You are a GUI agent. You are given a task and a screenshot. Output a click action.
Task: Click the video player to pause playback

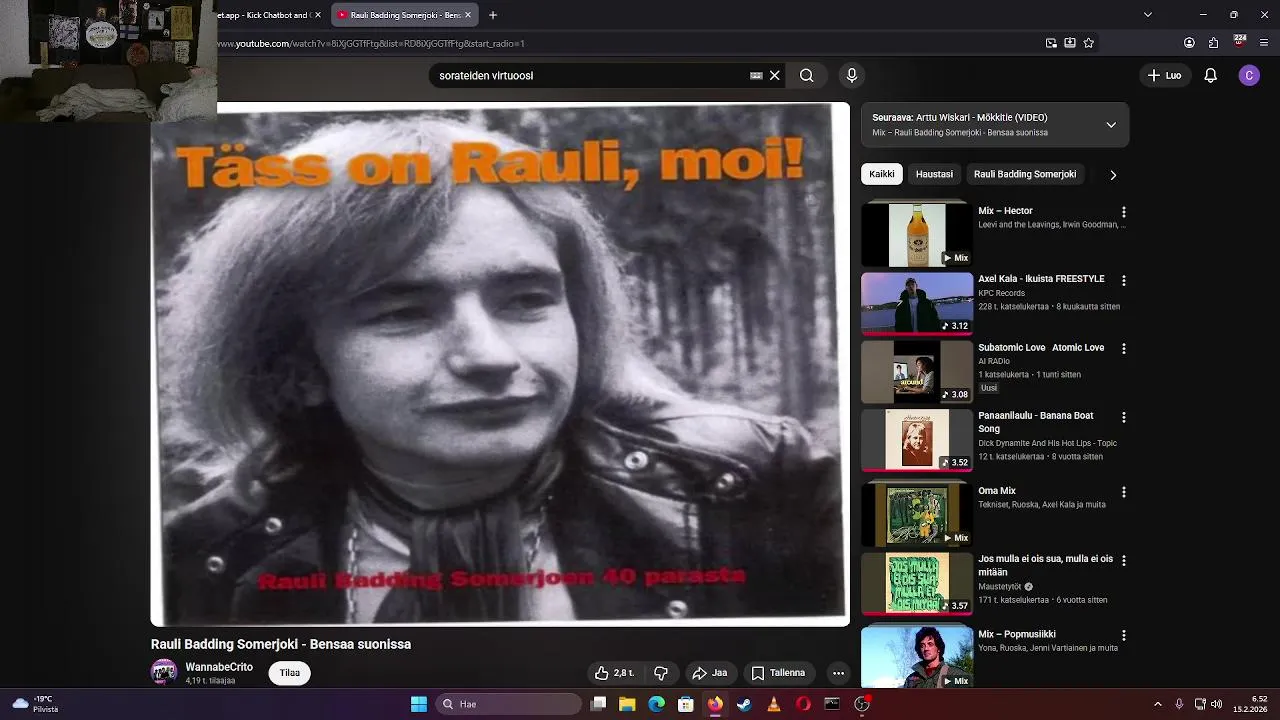tap(500, 364)
